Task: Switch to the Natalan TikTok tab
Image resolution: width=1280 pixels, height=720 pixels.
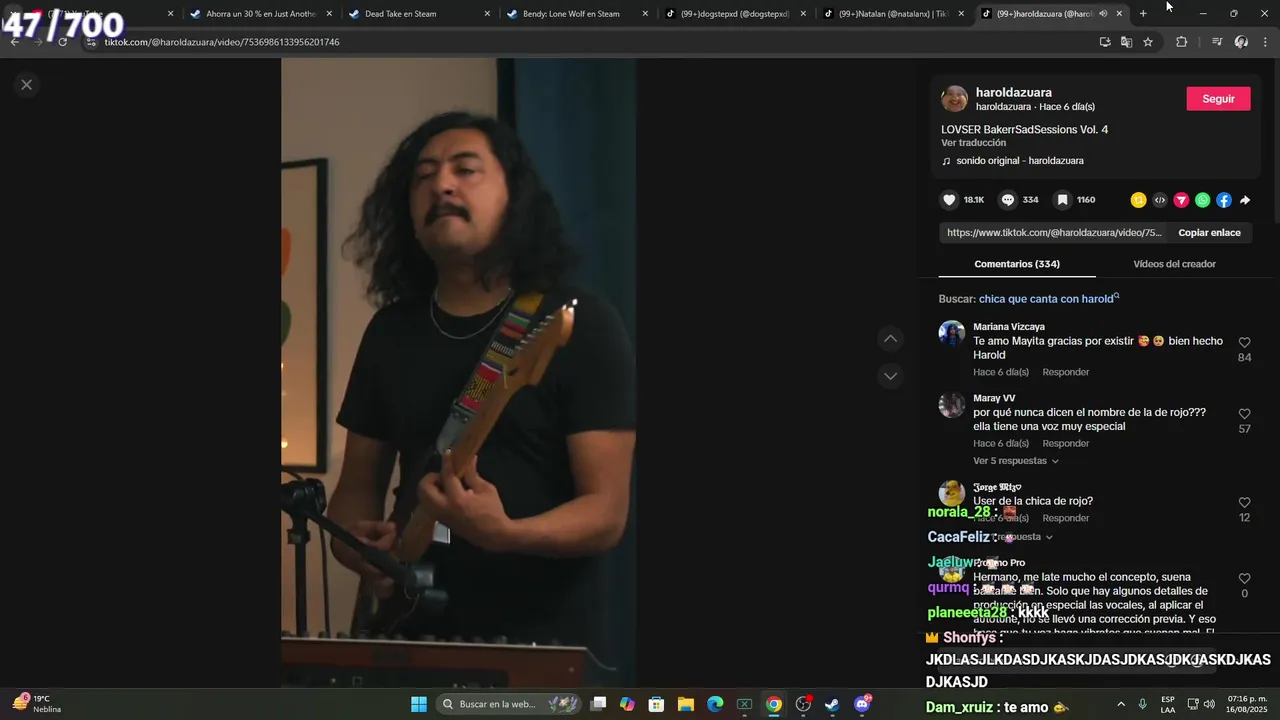Action: [893, 14]
